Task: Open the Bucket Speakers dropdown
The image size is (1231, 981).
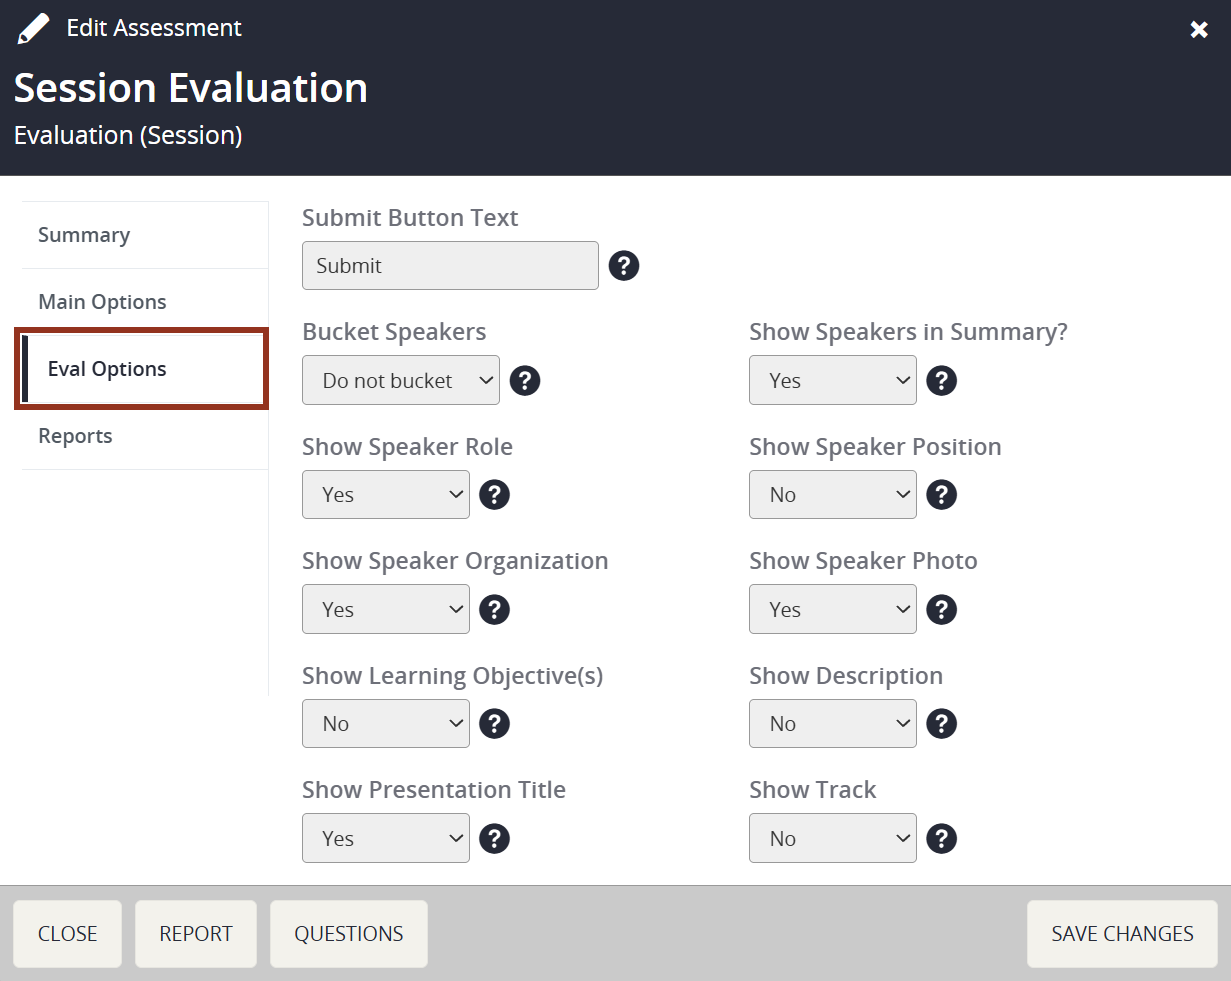Action: click(401, 381)
